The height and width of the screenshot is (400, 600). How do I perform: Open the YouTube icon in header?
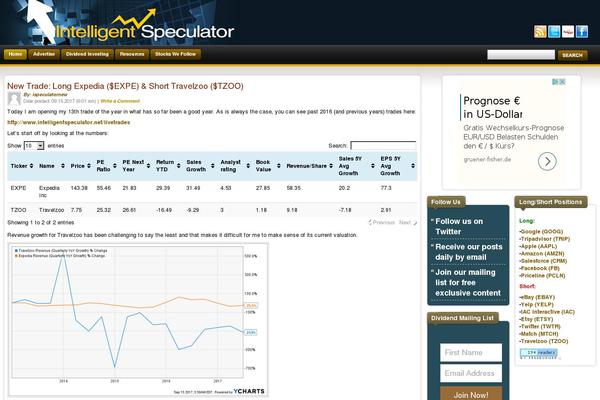(568, 31)
